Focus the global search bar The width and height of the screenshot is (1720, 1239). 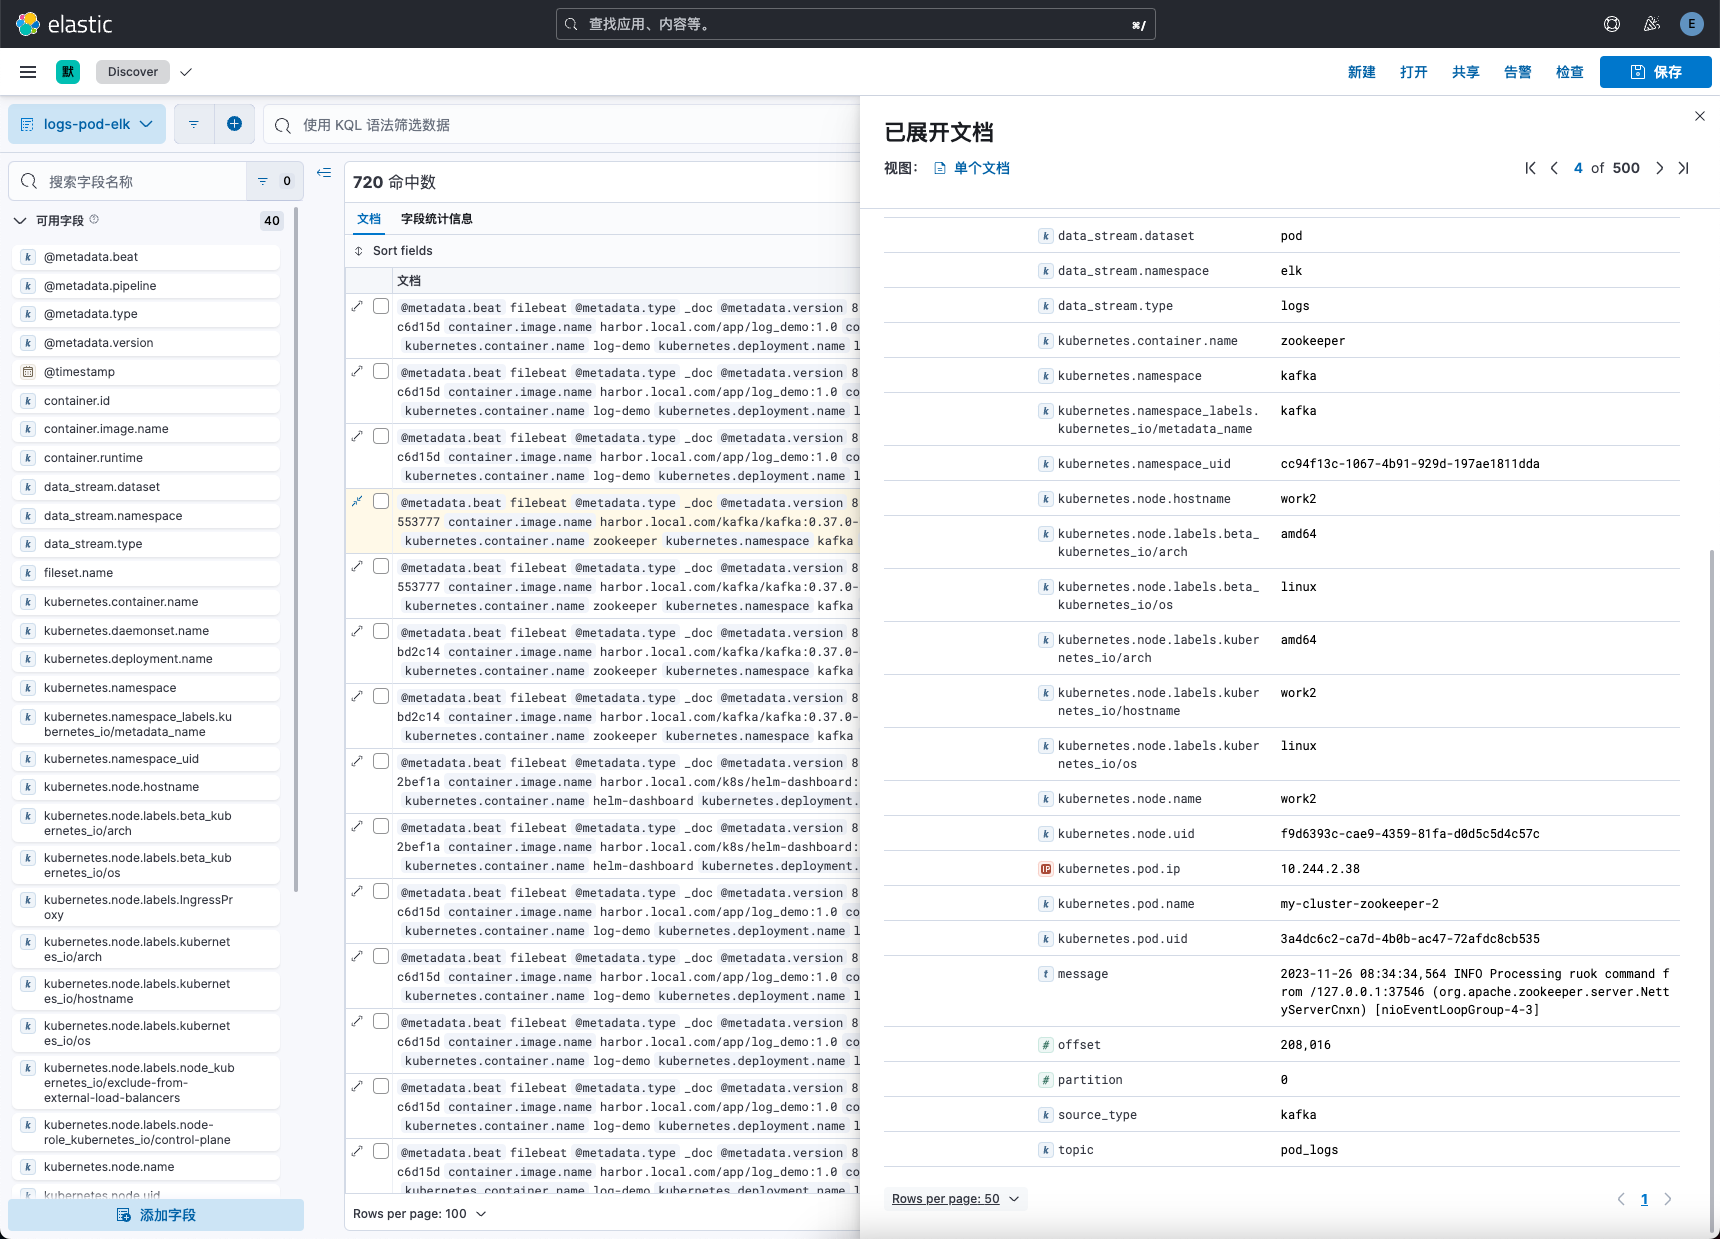click(x=856, y=24)
